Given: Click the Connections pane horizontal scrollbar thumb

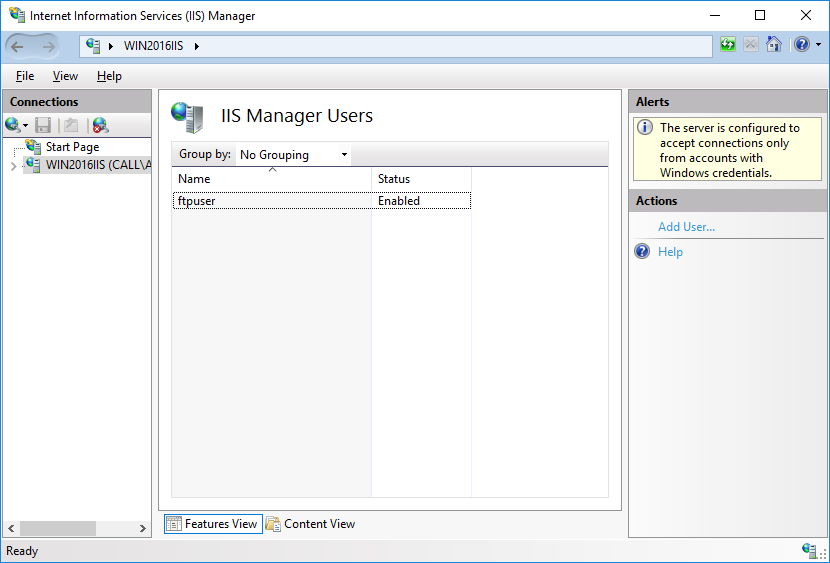Looking at the screenshot, I should click(x=58, y=528).
